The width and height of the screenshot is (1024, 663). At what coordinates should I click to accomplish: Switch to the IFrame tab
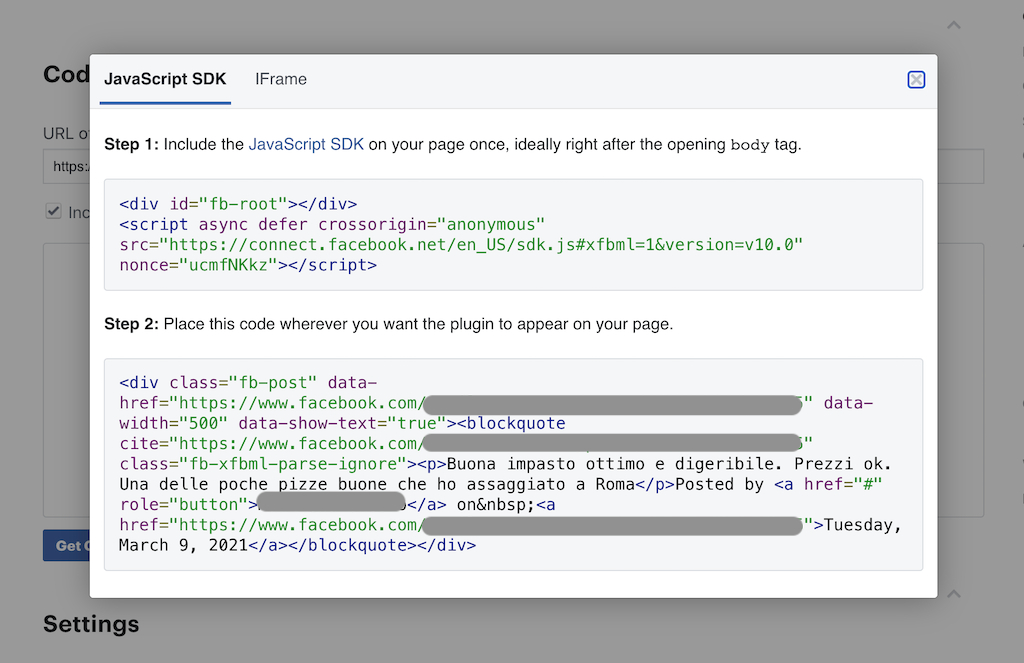tap(281, 79)
